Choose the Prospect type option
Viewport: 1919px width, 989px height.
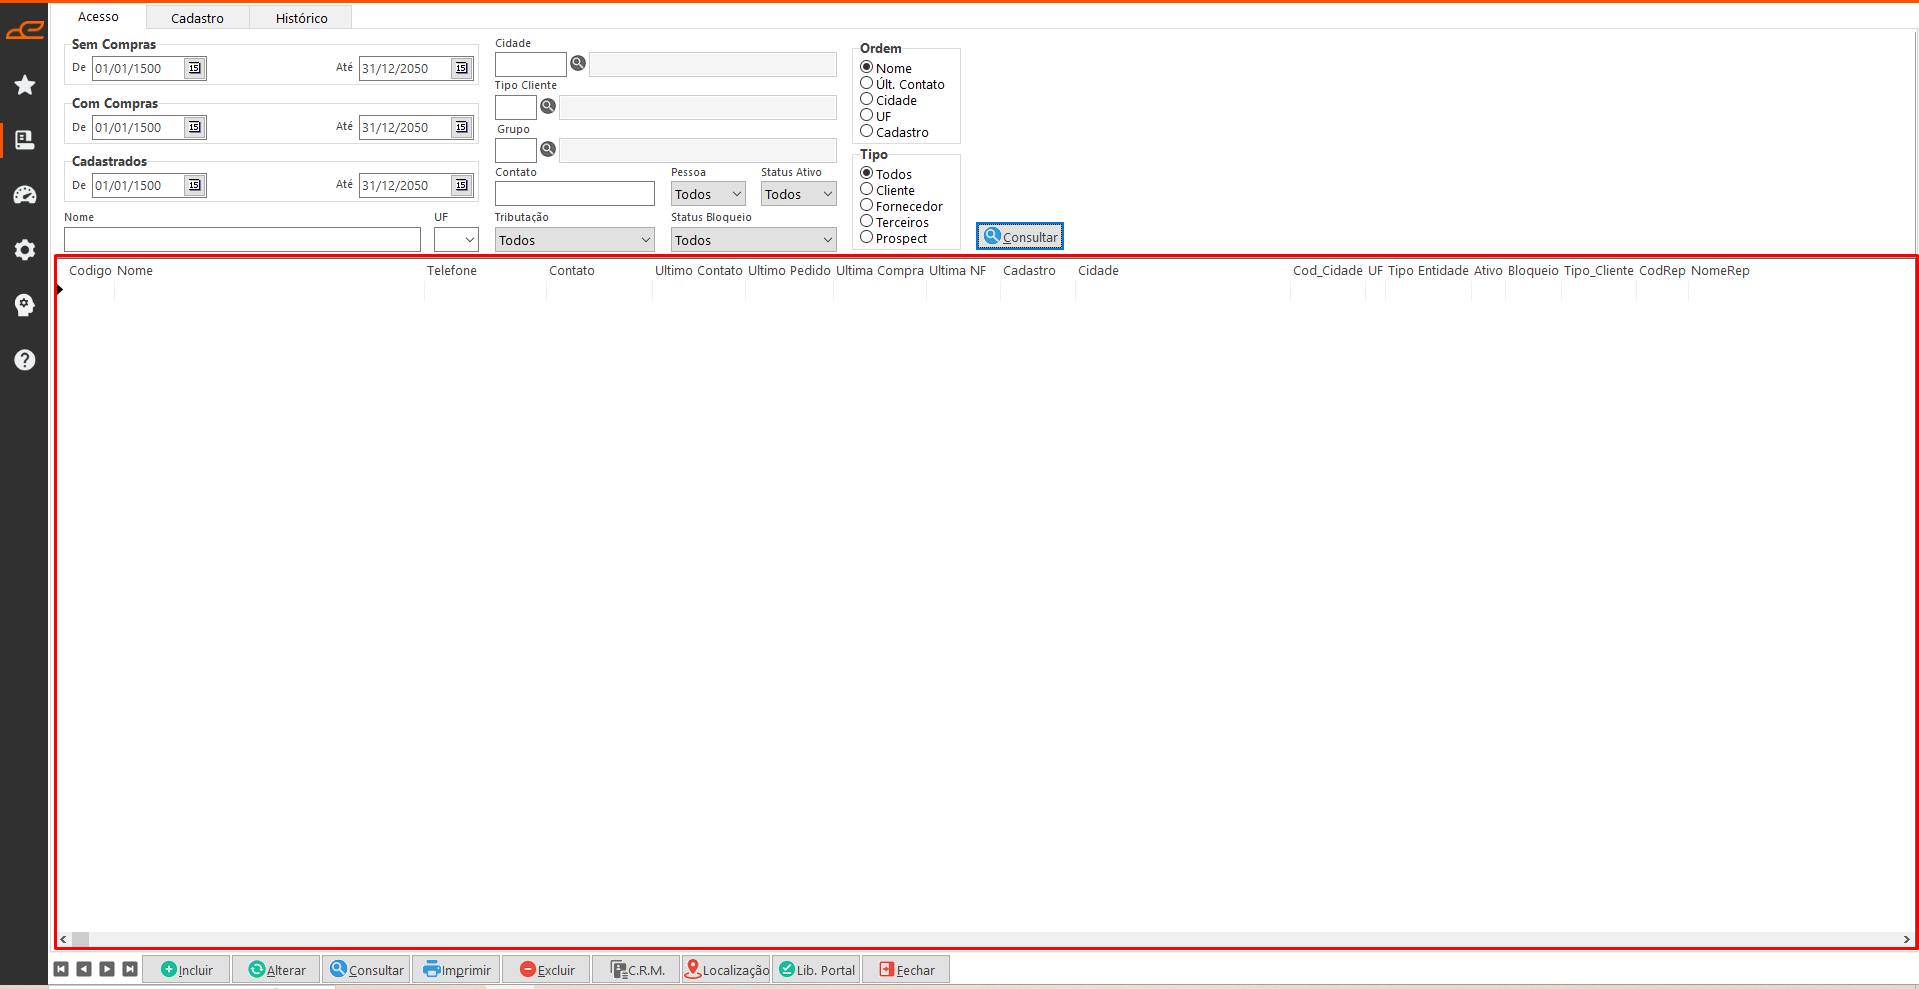tap(867, 238)
